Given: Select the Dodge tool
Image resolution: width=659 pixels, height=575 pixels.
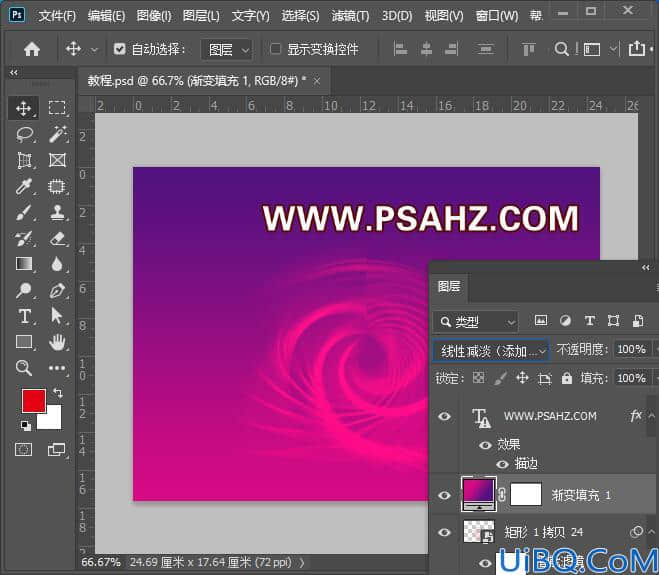Looking at the screenshot, I should pyautogui.click(x=24, y=290).
